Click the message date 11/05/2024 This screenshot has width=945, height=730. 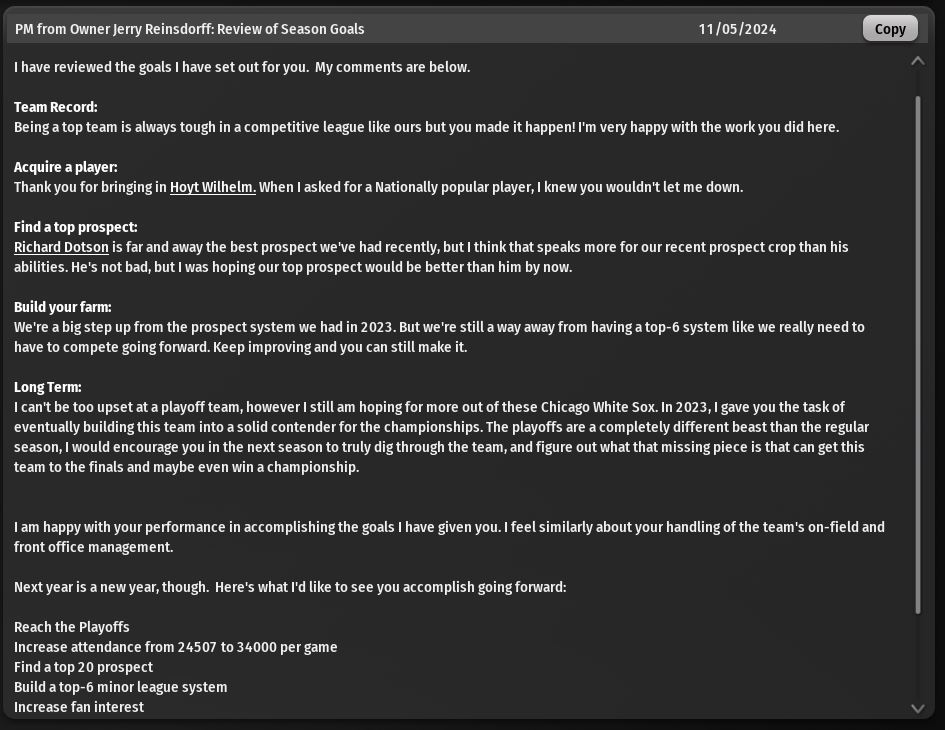tap(737, 29)
